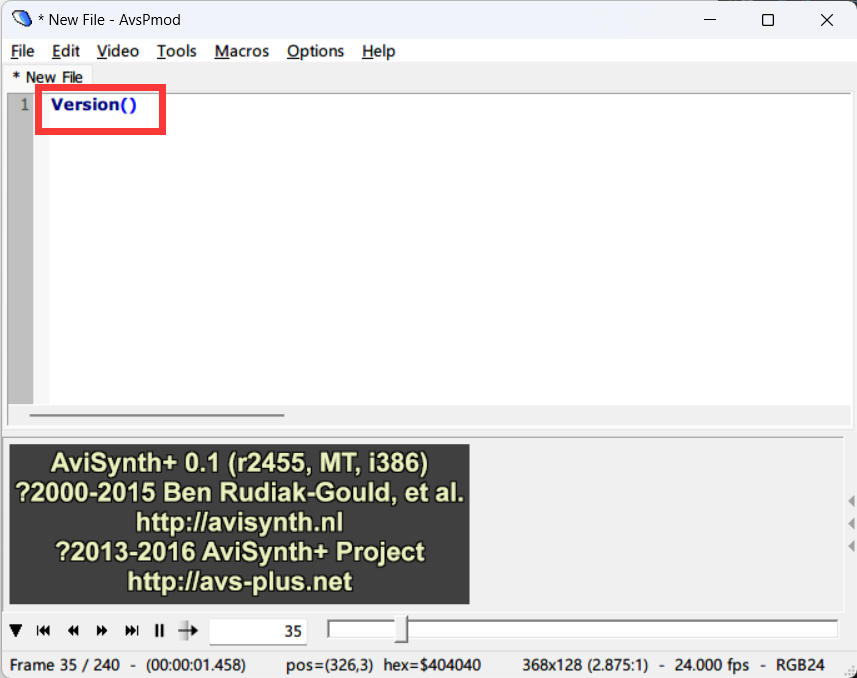Toggle the video preview with the triangle button
Screen dimensions: 857x678
(16, 630)
